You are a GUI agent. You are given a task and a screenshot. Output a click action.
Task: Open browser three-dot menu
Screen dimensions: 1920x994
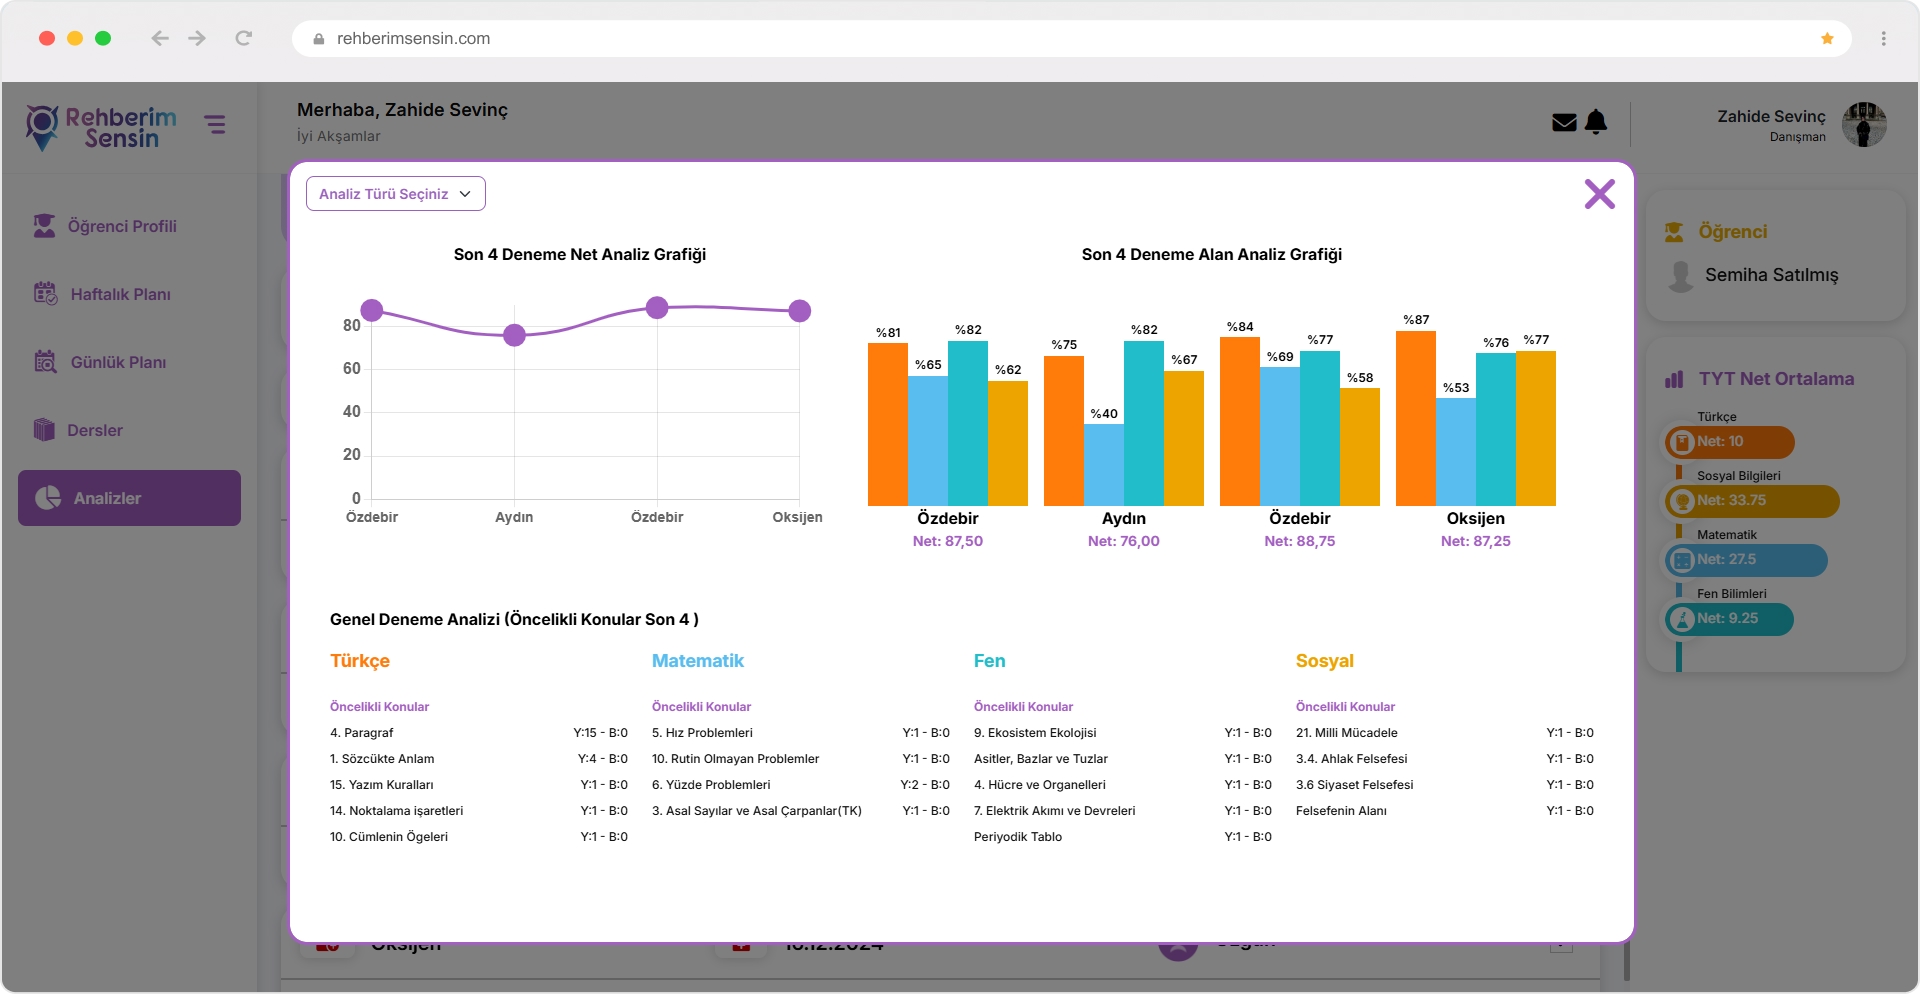pos(1883,39)
